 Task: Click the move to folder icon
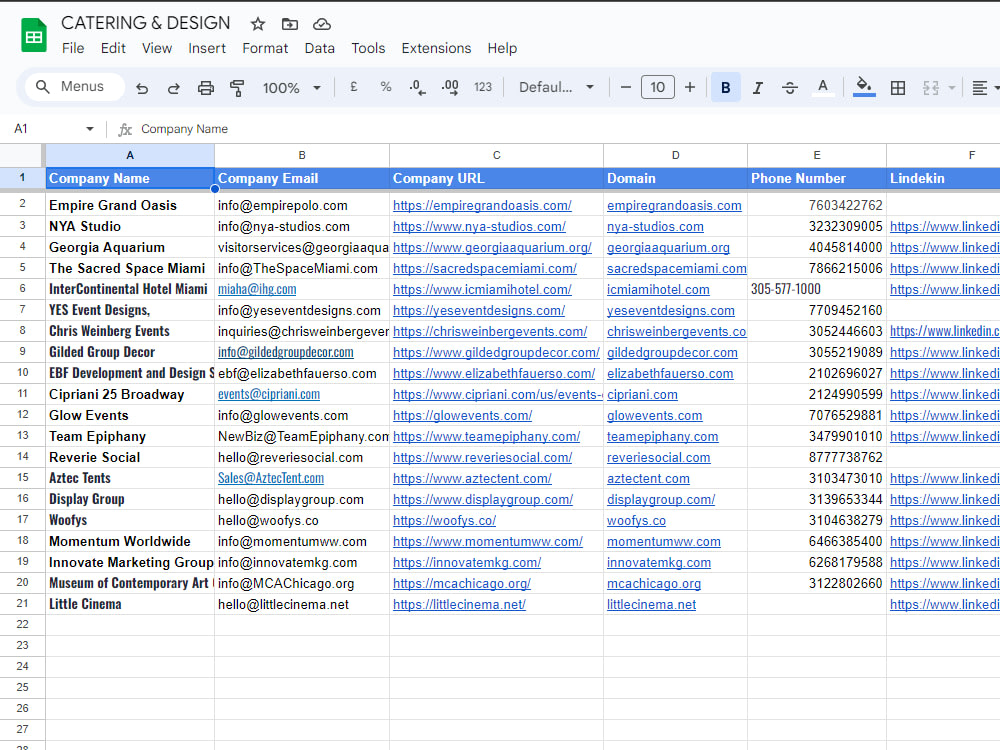pos(290,24)
